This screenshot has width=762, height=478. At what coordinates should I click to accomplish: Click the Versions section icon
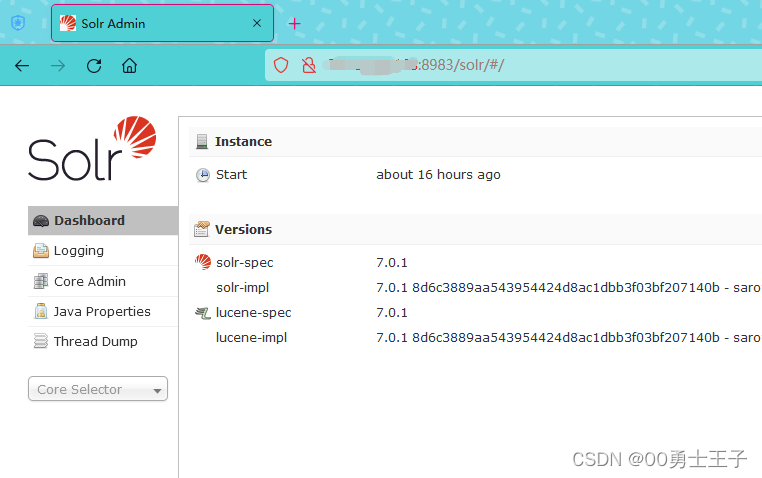coord(202,229)
